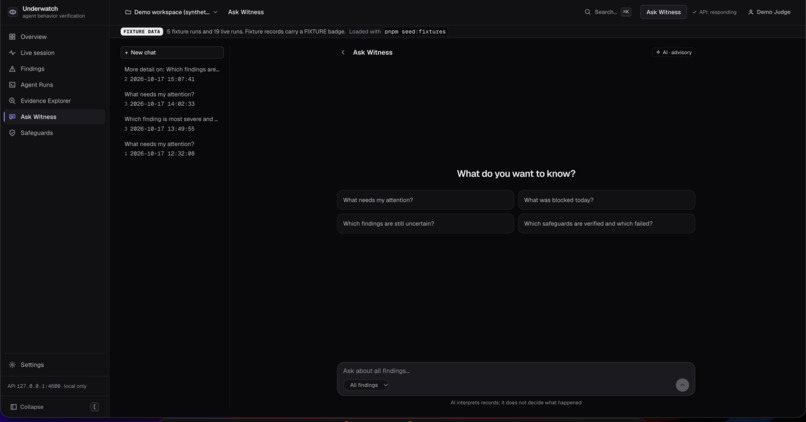Open the Findings warning triangle icon
The height and width of the screenshot is (422, 806).
12,69
